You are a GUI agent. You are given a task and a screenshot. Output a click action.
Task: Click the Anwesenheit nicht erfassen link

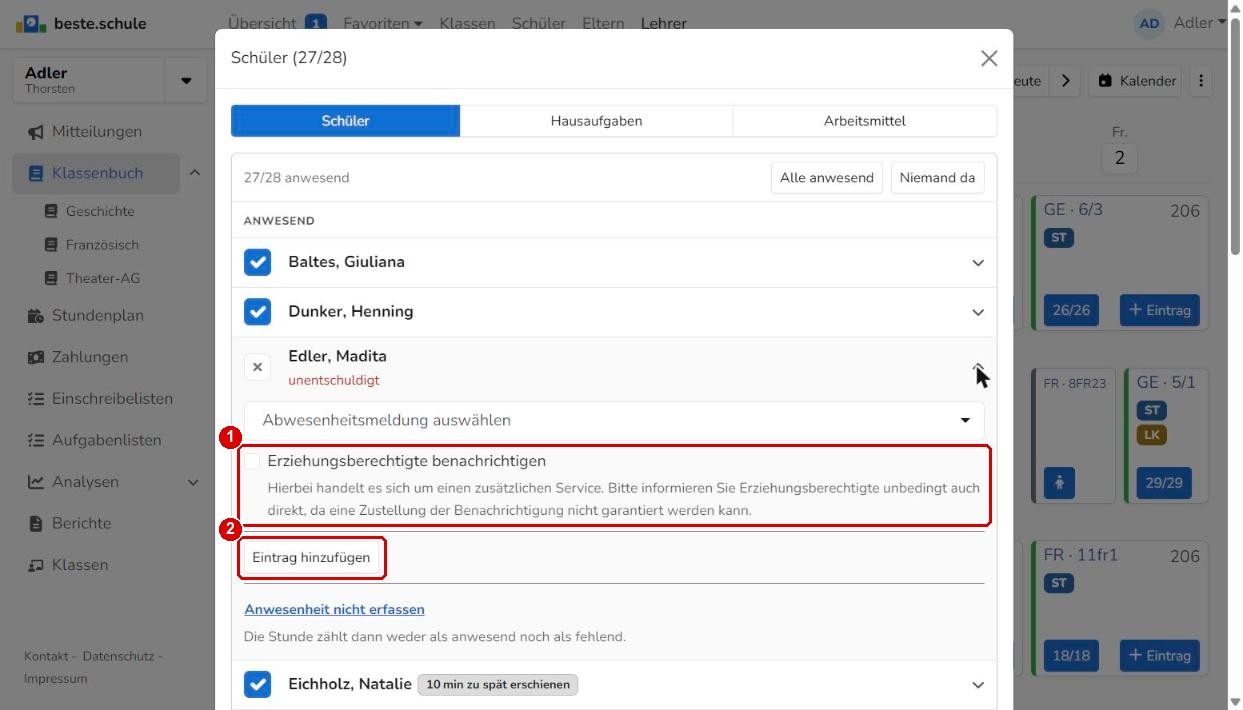point(334,609)
